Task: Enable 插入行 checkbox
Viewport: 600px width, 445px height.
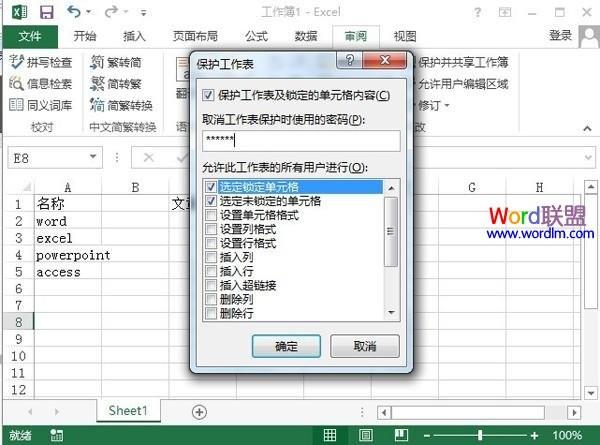Action: click(x=211, y=271)
